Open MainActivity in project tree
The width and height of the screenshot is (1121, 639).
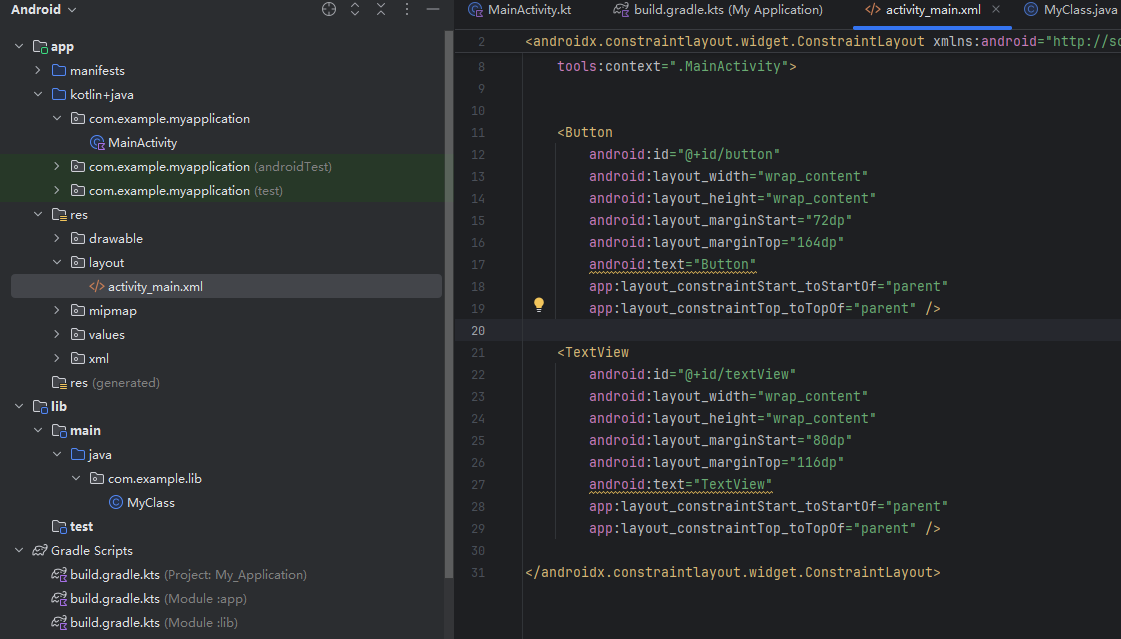pos(142,143)
